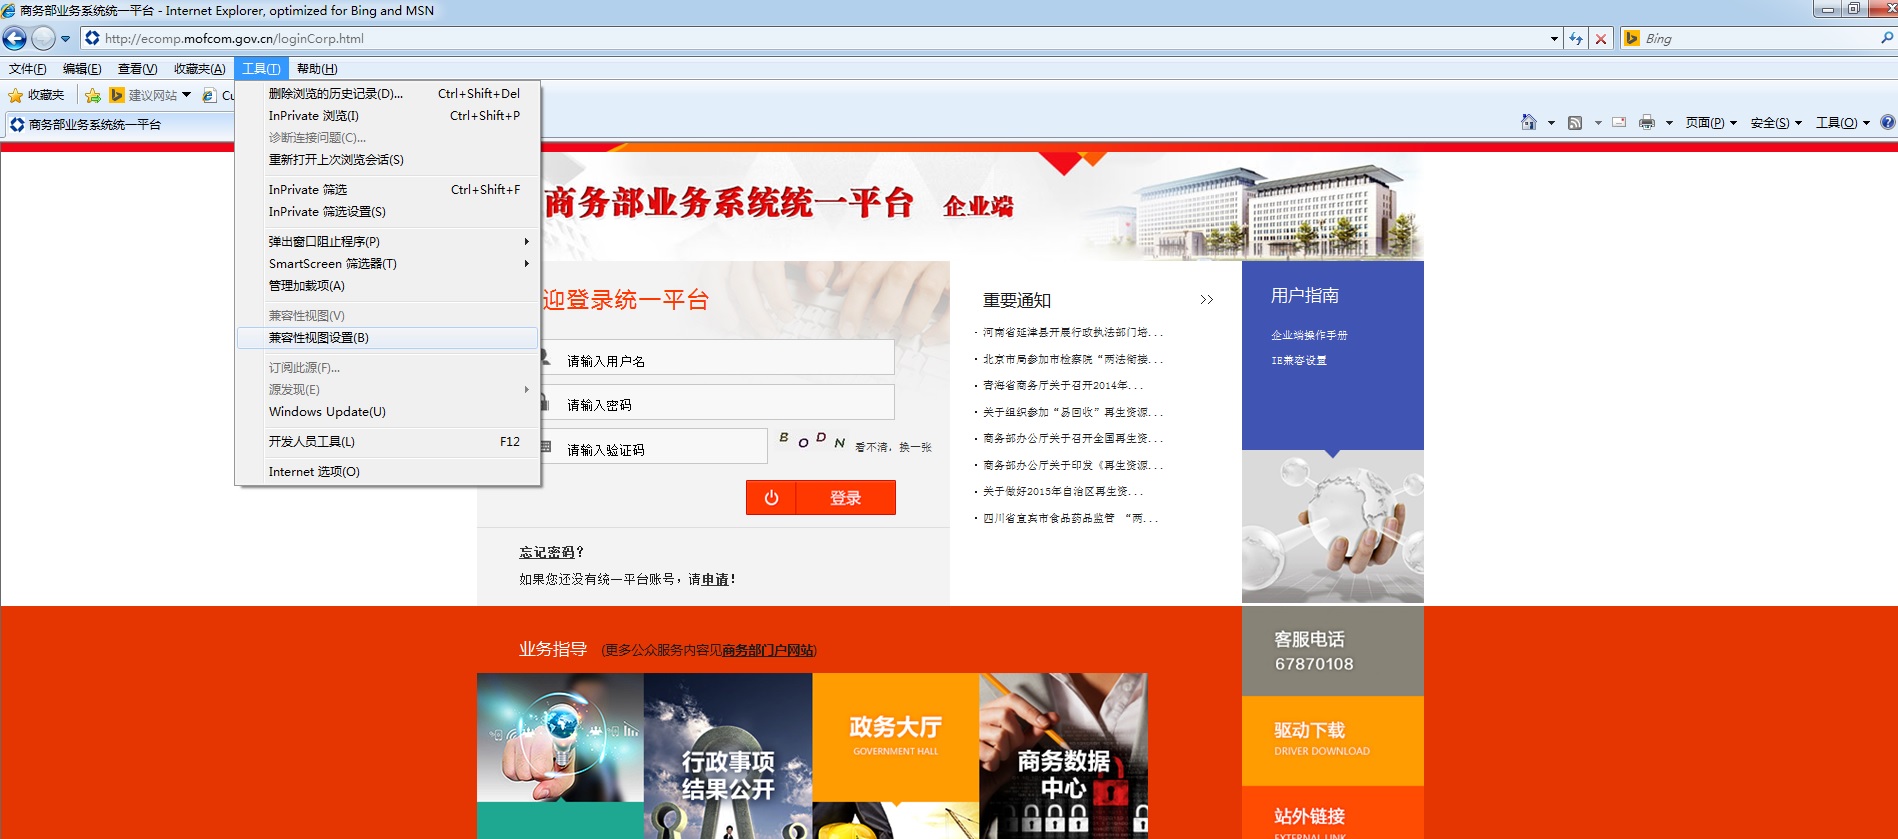
Task: Choose 重新打开上次浏览会话(S)
Action: point(388,160)
